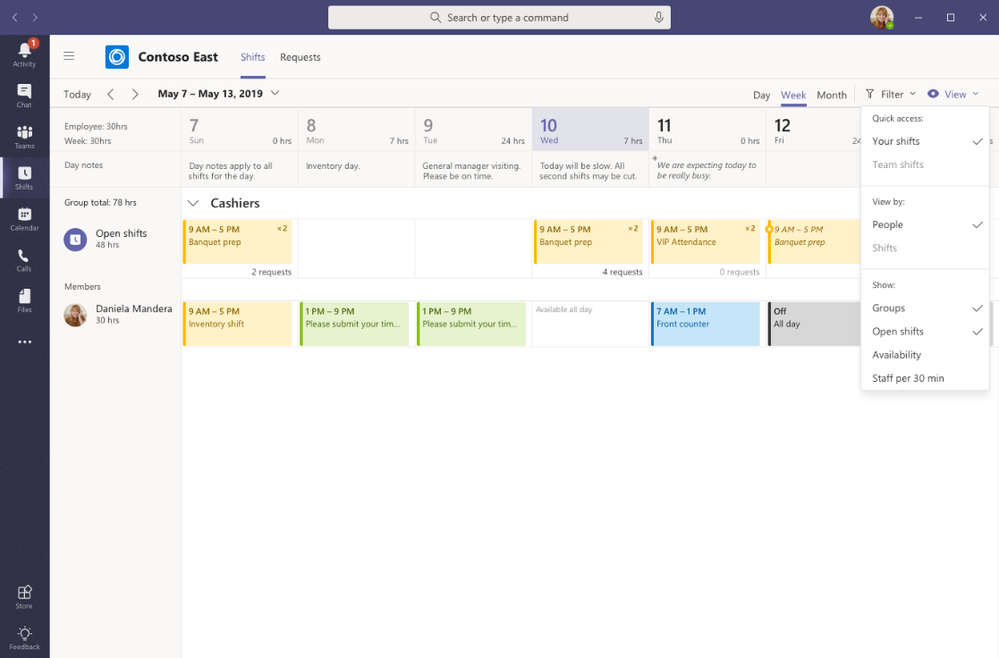Click the Open shifts clock icon
The height and width of the screenshot is (658, 999).
pos(75,240)
